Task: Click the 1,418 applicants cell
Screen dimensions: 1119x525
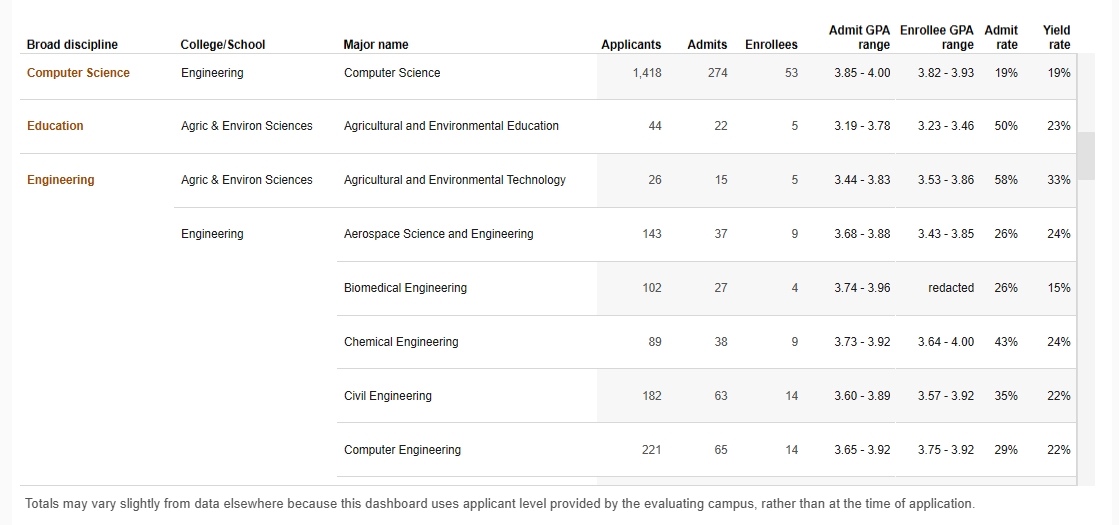Action: pos(647,73)
